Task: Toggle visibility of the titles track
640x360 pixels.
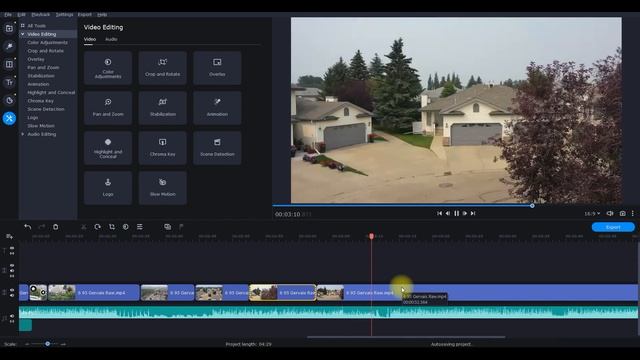Action: click(12, 248)
